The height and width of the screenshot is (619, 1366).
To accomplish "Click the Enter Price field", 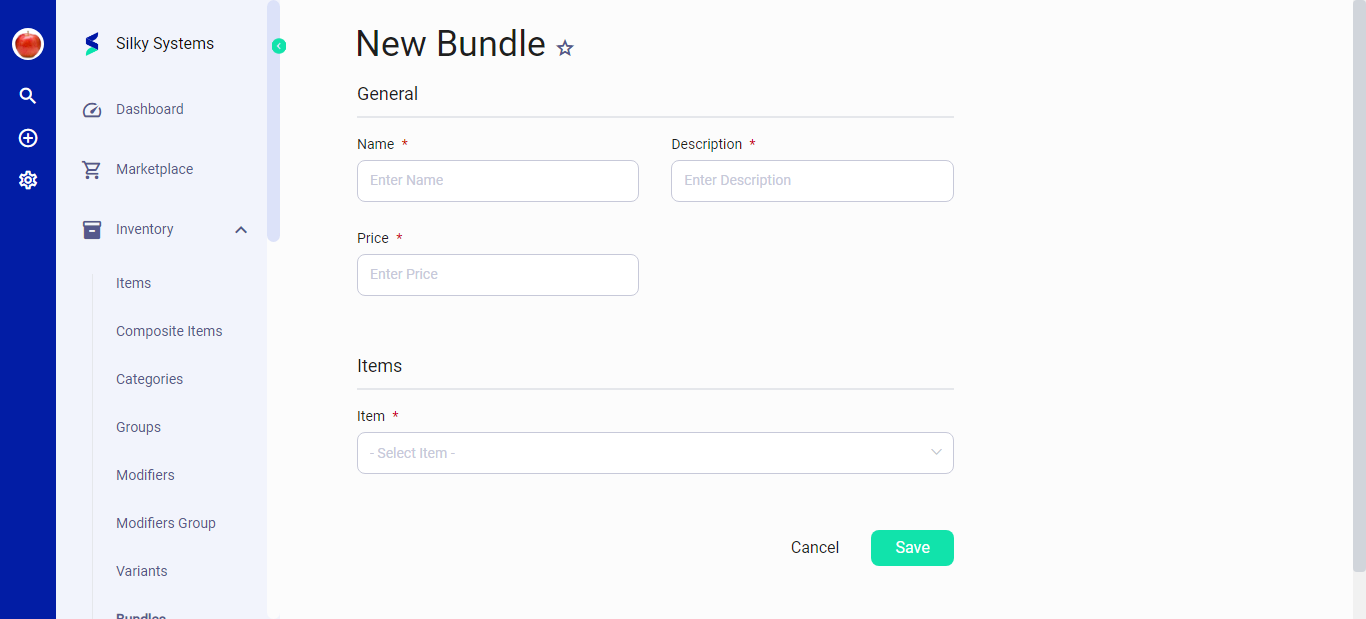I will [497, 275].
